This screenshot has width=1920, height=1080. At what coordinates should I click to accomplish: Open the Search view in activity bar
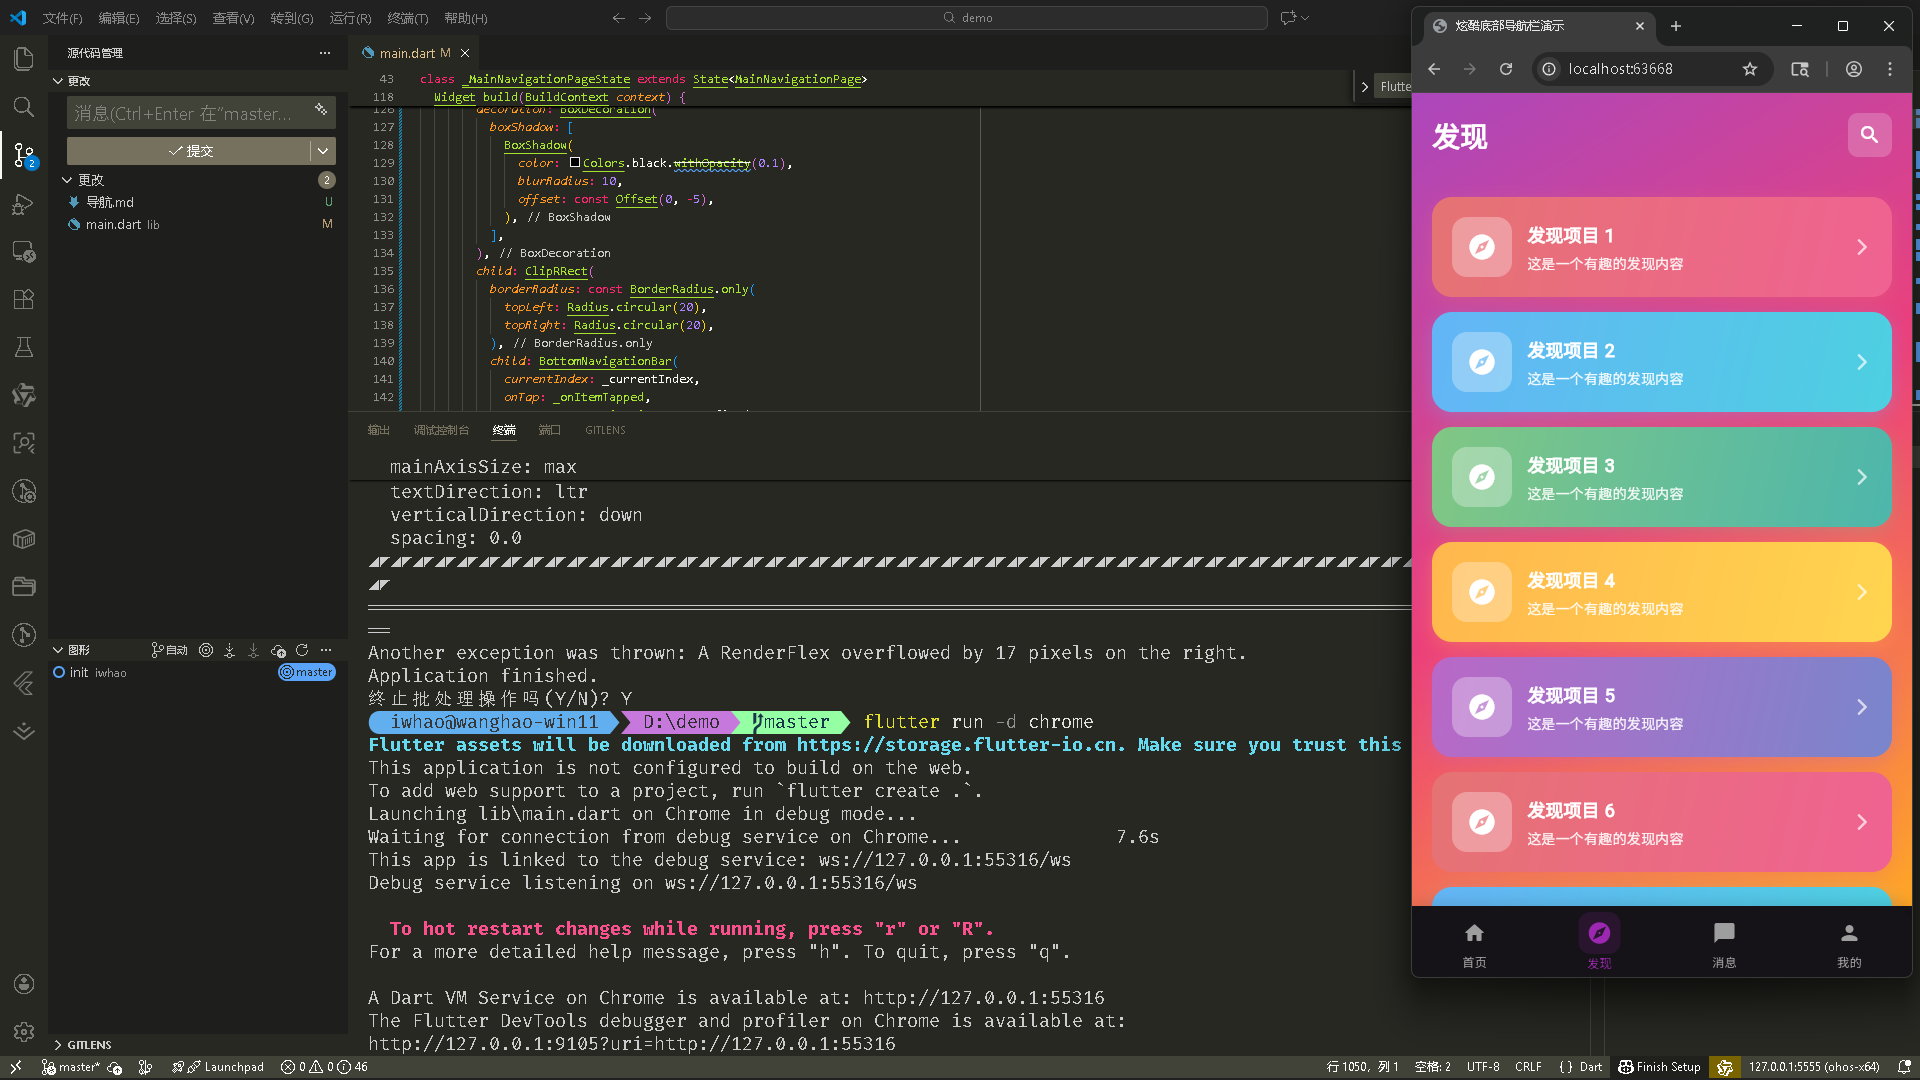[24, 107]
